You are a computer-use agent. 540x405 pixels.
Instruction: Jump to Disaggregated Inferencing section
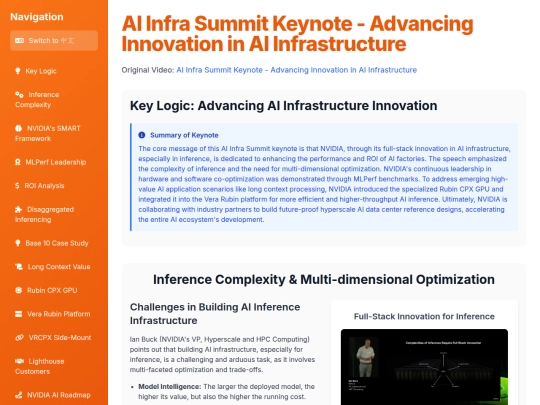point(54,214)
